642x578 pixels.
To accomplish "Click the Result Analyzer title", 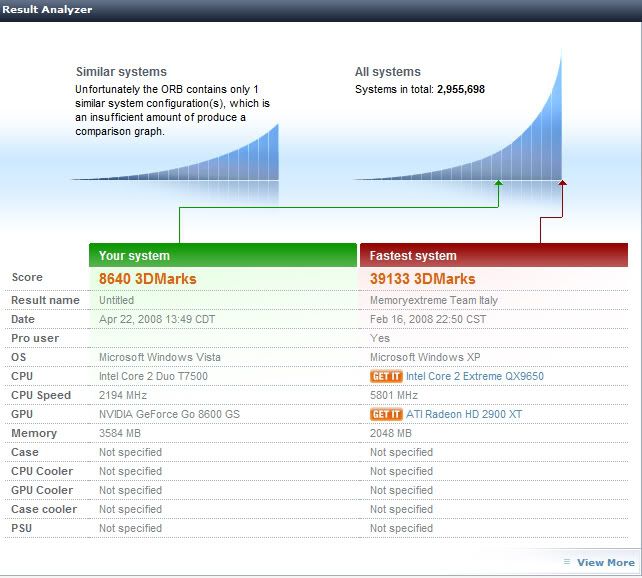I will (47, 9).
